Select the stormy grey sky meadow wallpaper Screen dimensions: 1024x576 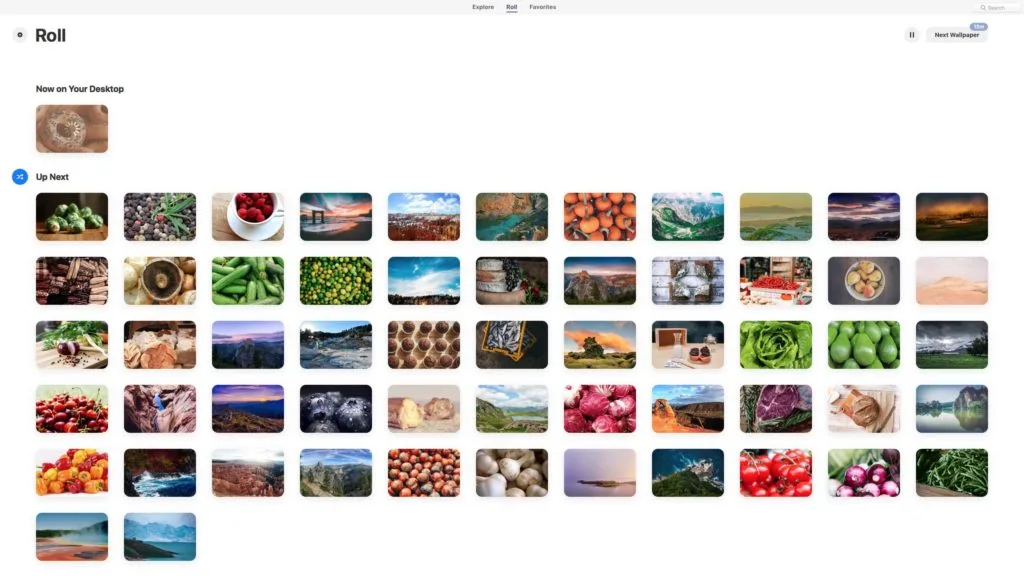952,345
